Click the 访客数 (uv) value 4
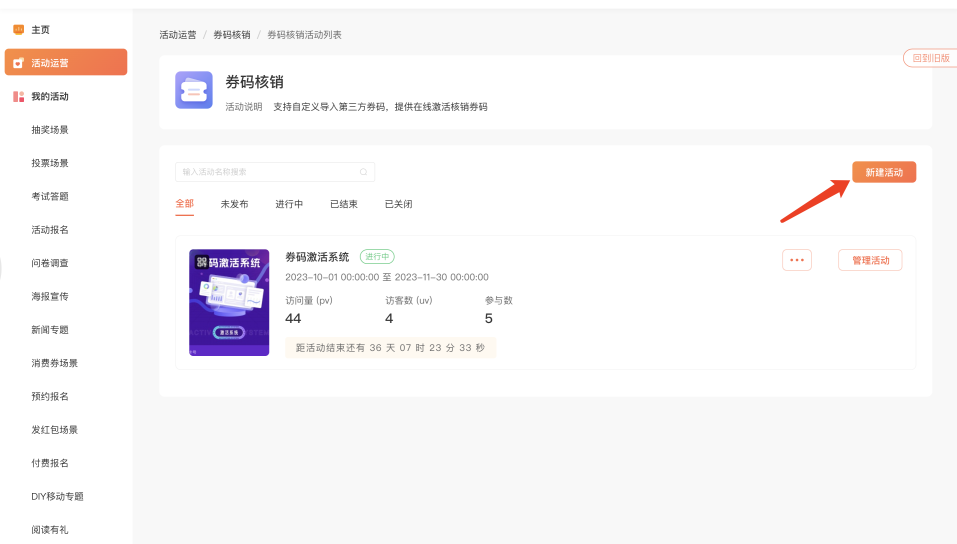The image size is (957, 544). [389, 318]
